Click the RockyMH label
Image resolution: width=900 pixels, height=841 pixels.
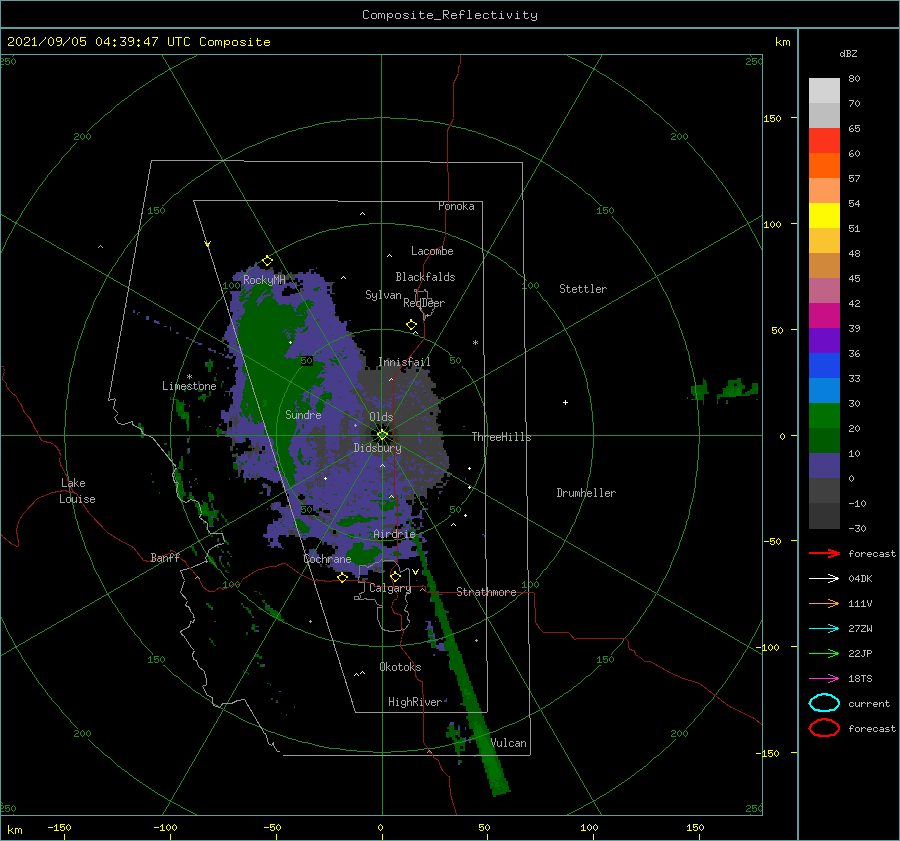(x=264, y=280)
